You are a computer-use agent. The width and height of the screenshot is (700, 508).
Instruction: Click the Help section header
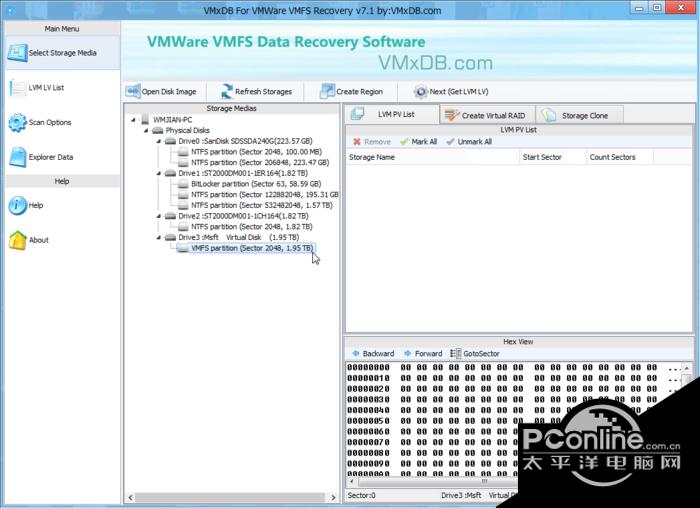[62, 181]
